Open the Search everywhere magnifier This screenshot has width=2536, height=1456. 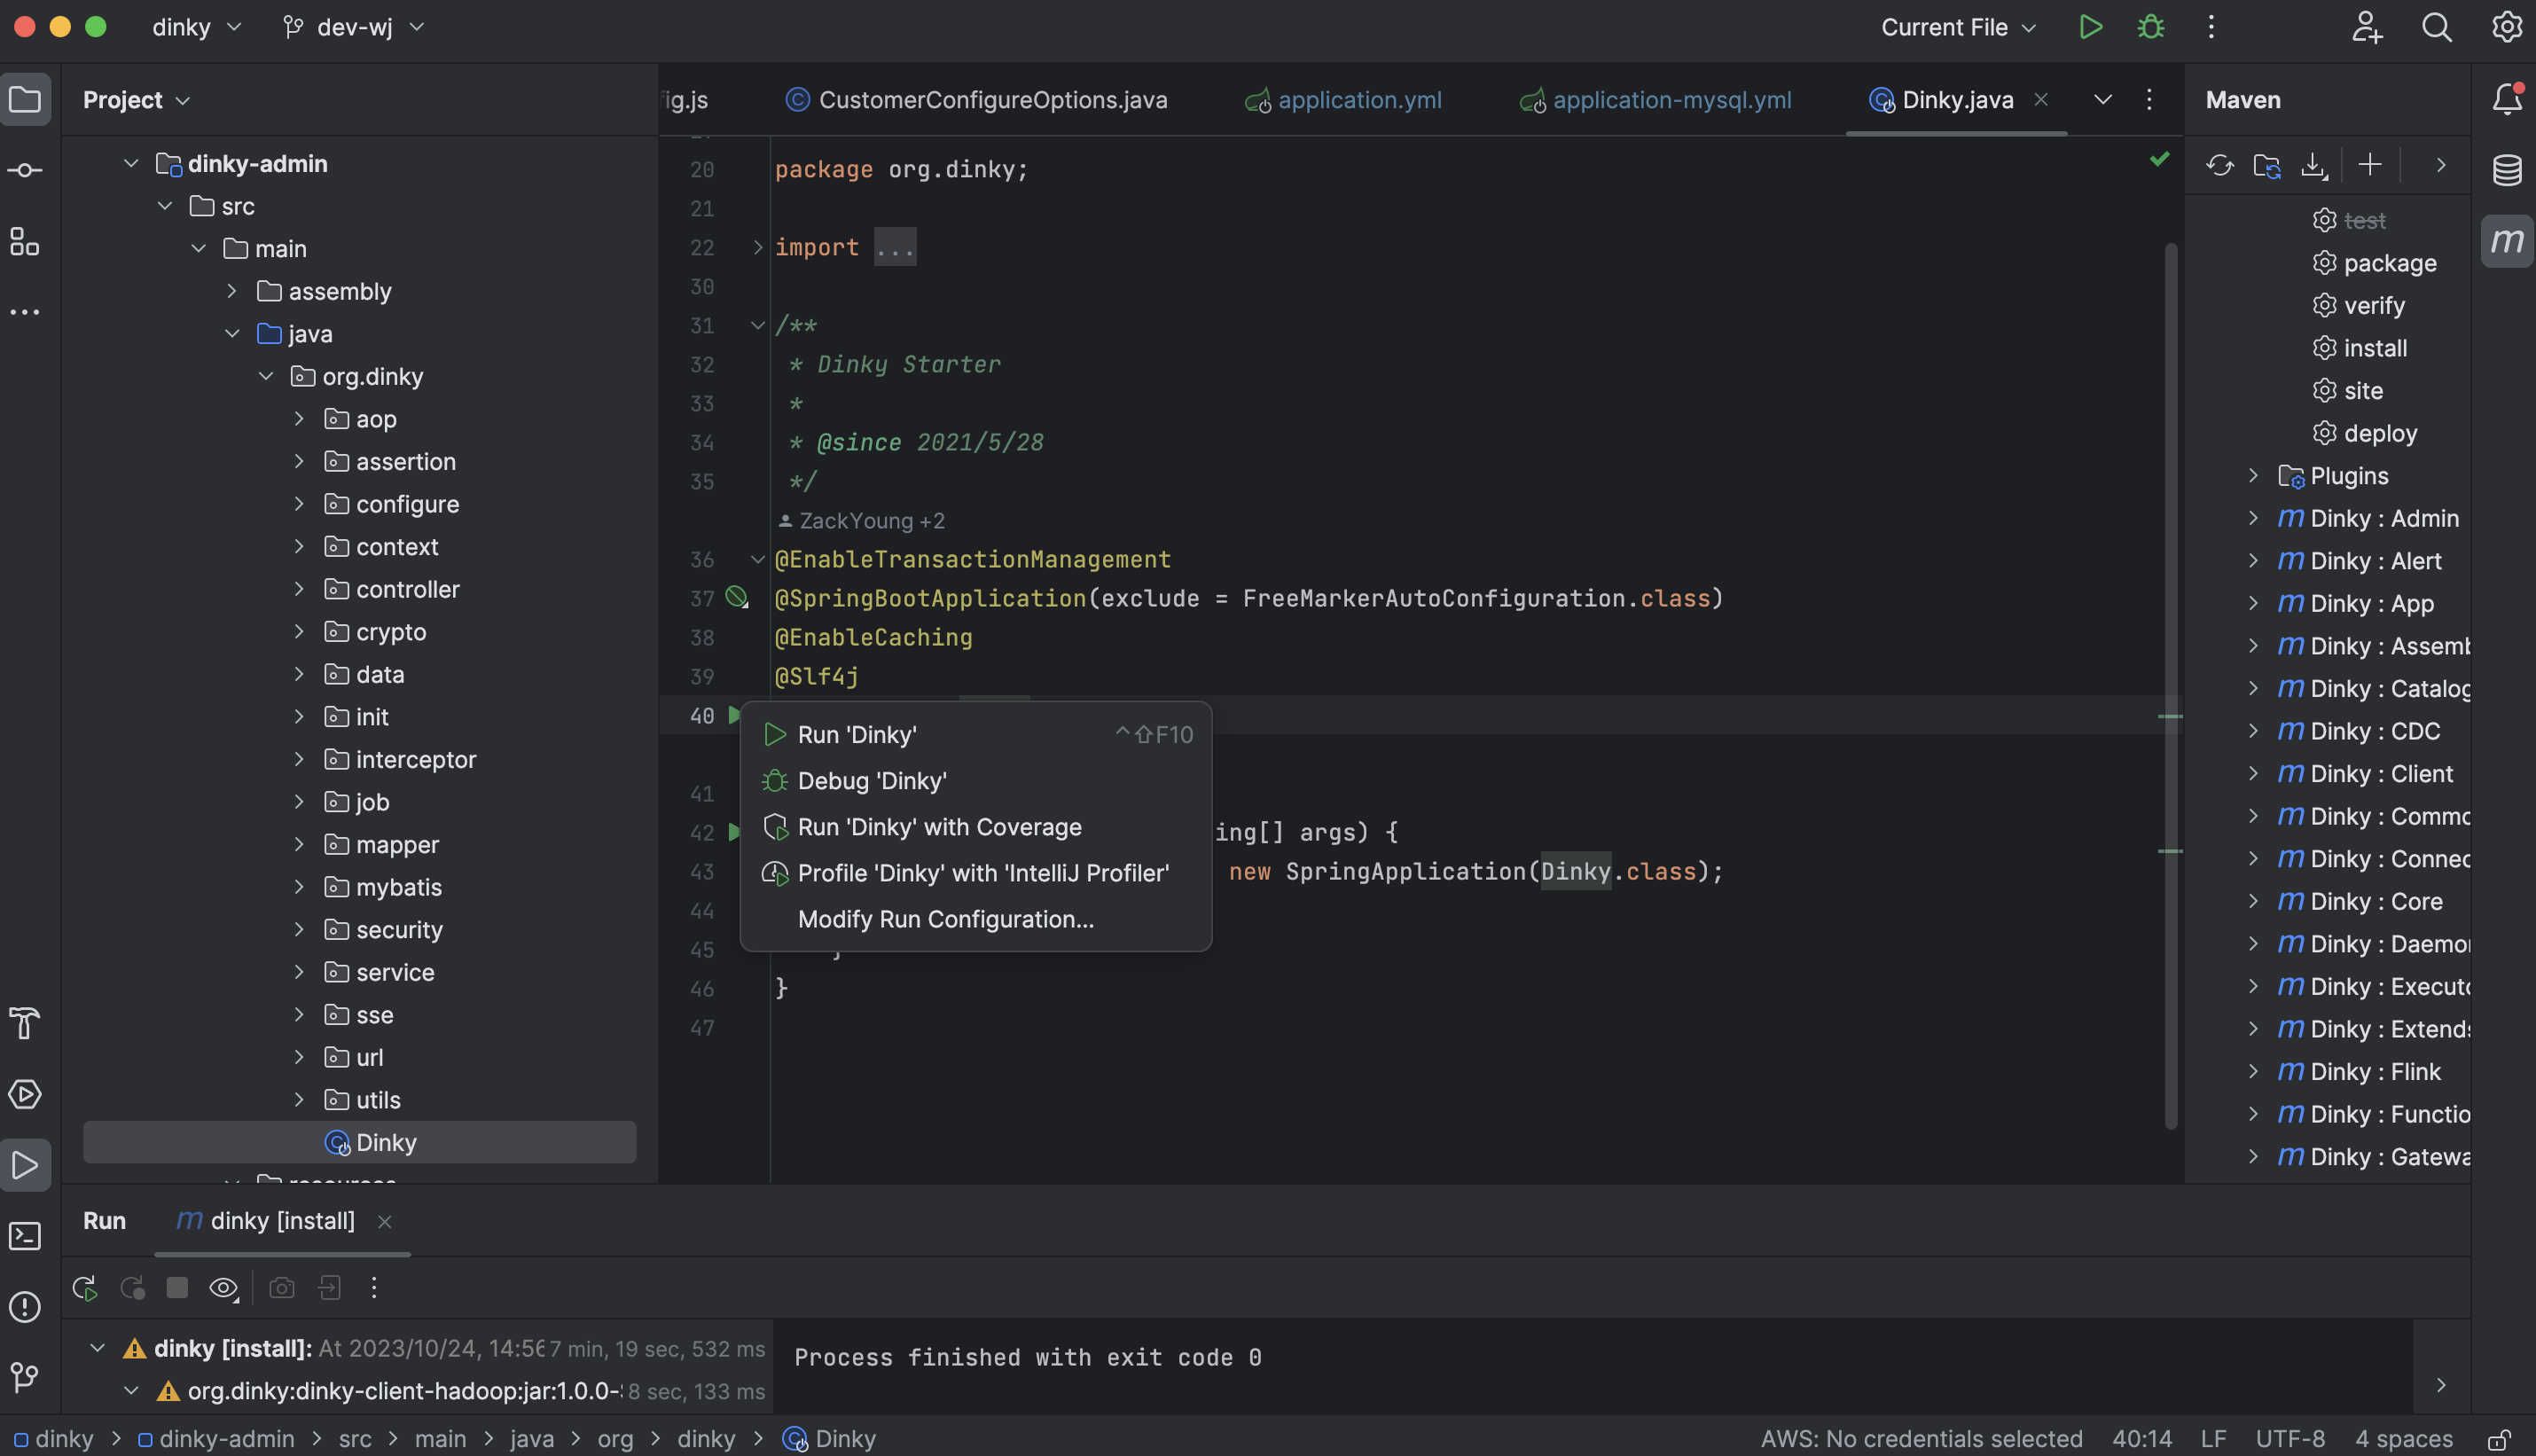coord(2437,27)
